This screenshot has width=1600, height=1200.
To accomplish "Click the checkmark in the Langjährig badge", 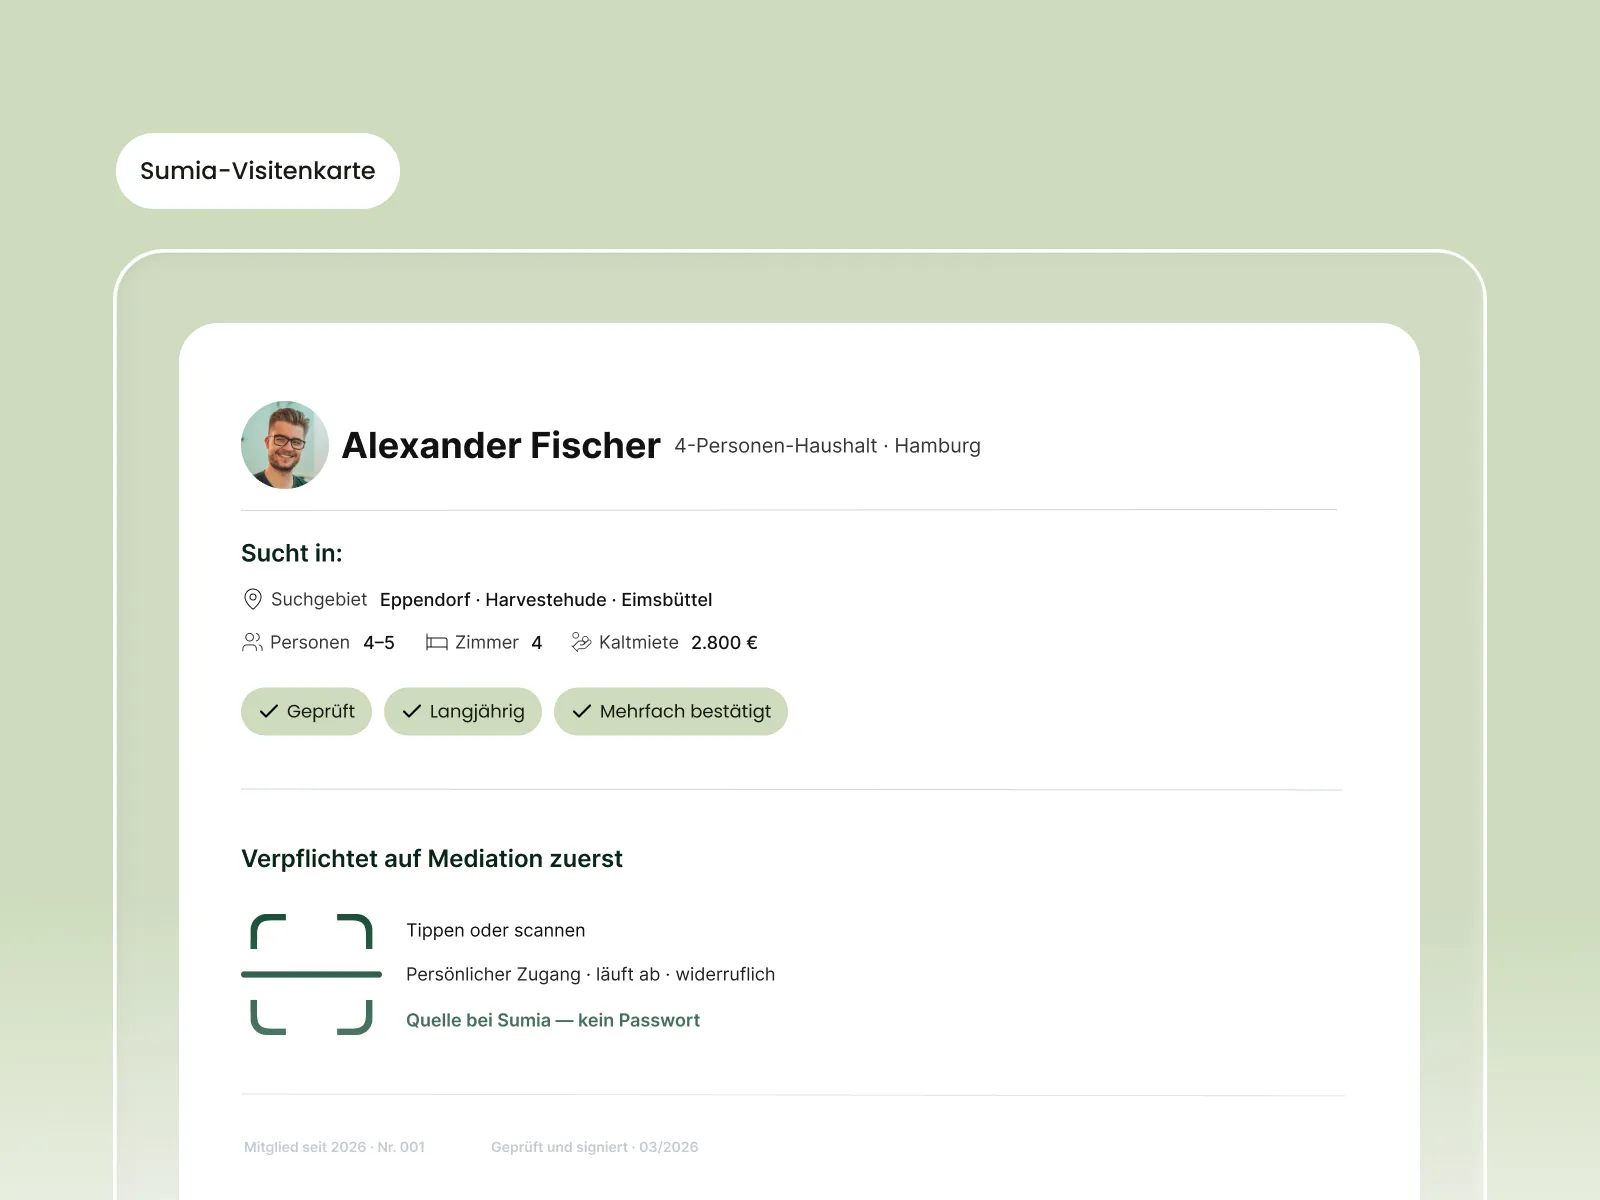I will 411,711.
